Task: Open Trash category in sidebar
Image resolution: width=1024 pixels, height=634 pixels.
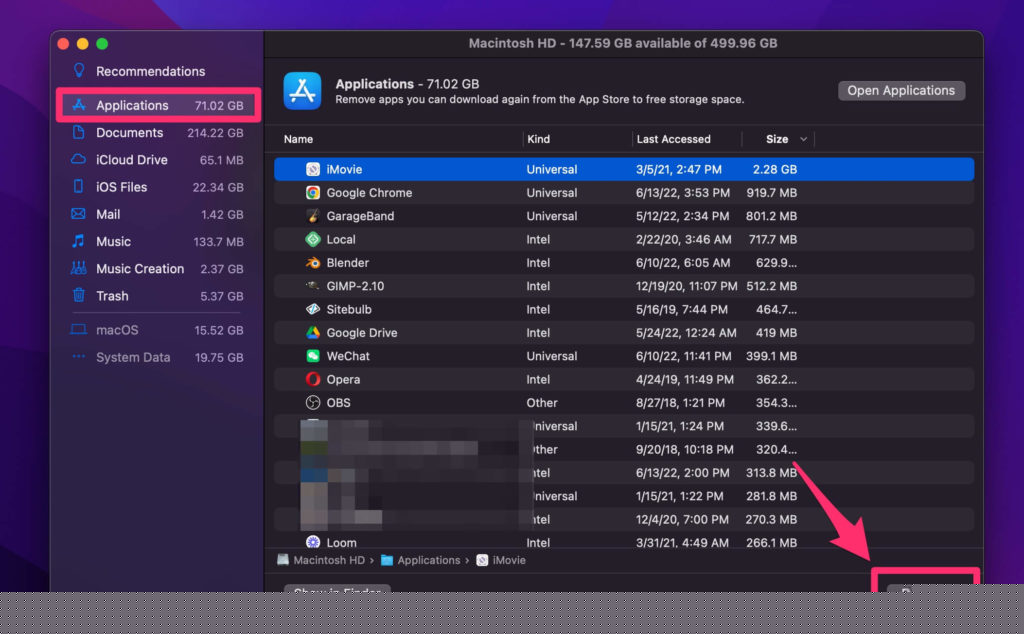Action: [112, 296]
